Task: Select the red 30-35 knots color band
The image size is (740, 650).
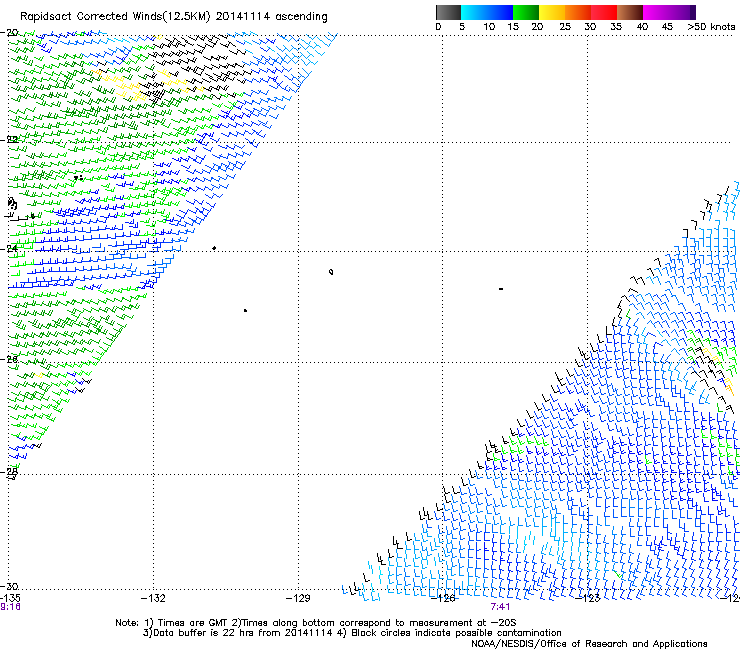Action: pyautogui.click(x=604, y=12)
